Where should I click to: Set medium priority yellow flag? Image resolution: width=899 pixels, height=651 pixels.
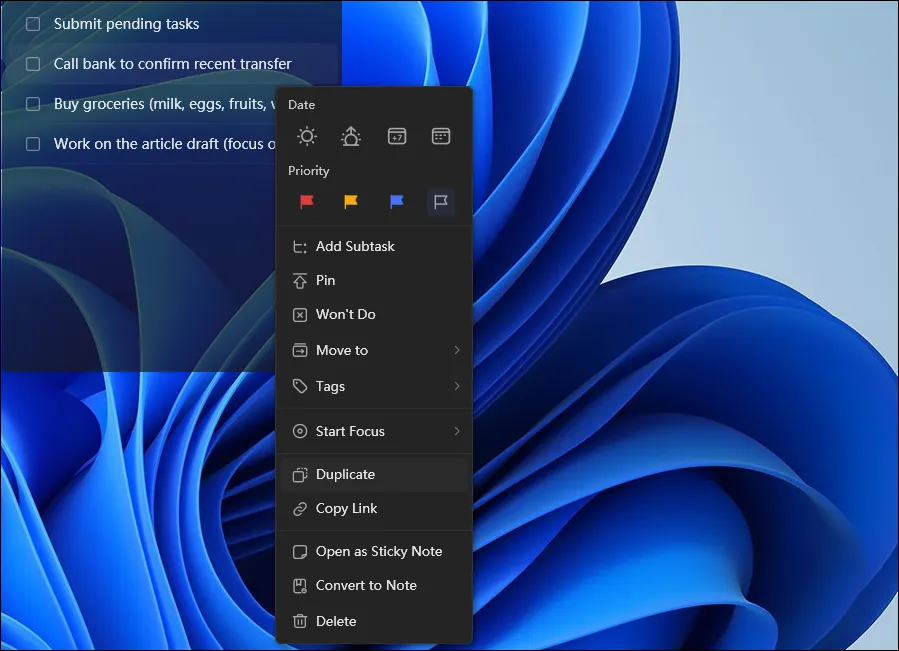point(351,202)
